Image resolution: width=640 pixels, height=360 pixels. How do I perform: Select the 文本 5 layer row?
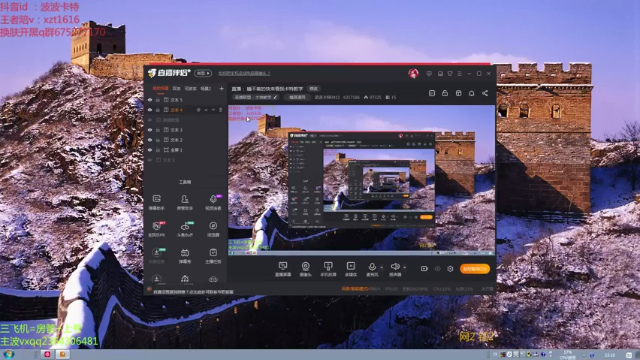point(186,100)
